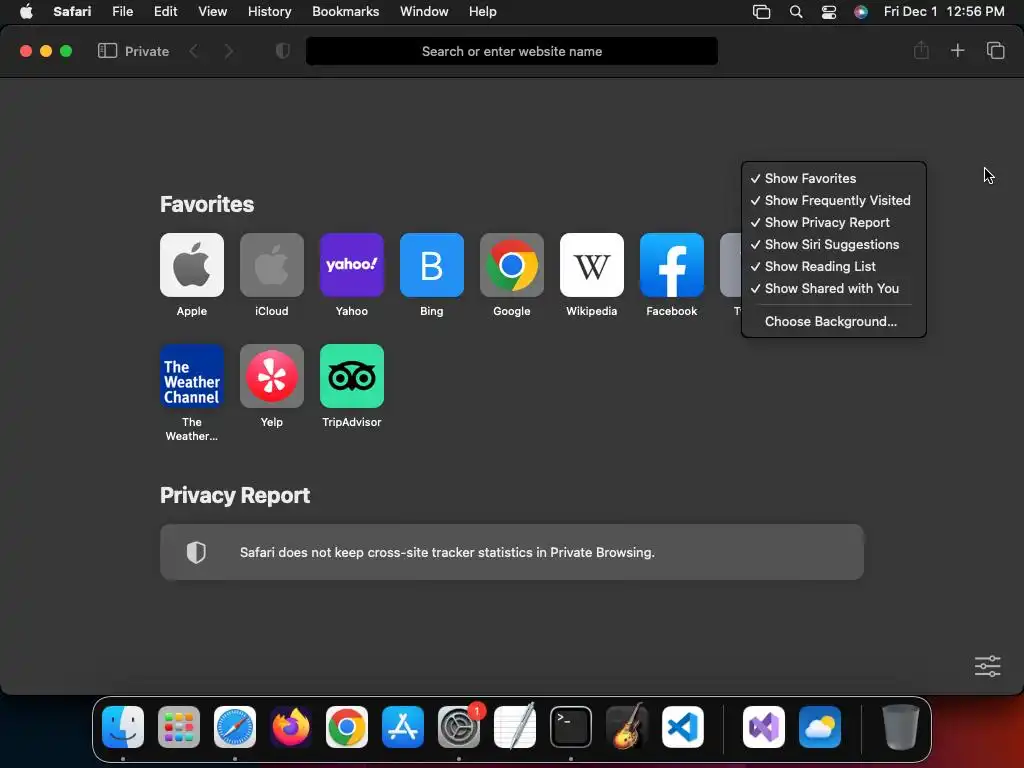
Task: Open the TripAdvisor favorite
Action: pyautogui.click(x=351, y=376)
